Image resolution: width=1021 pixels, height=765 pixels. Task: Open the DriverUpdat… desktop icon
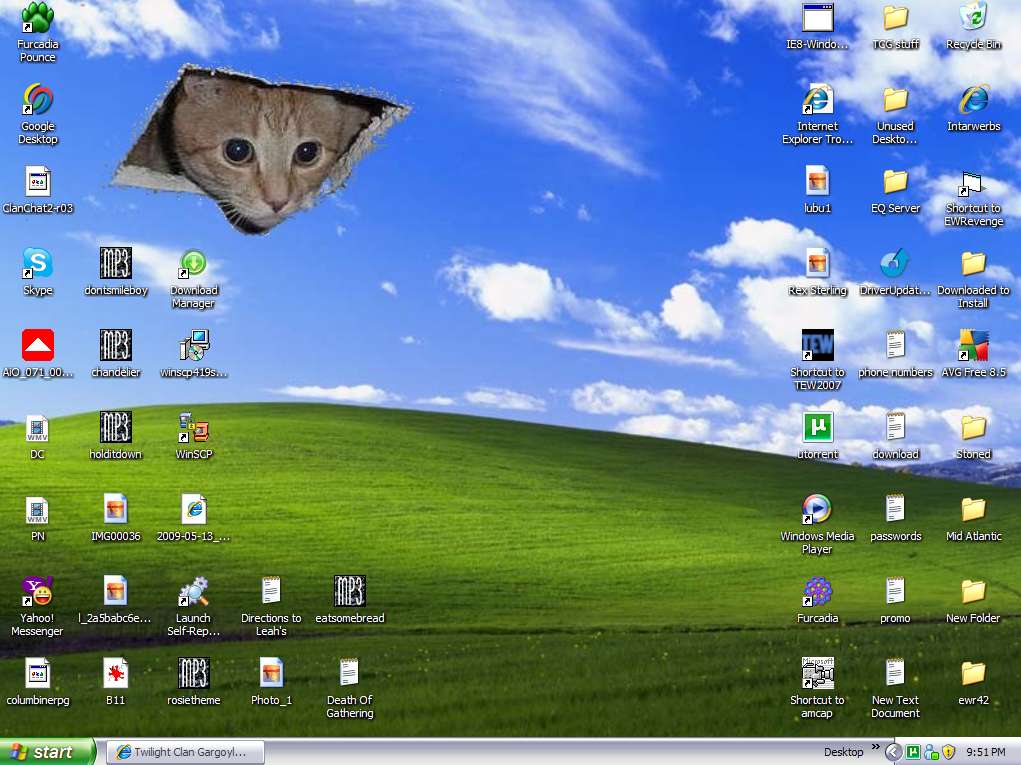tap(896, 264)
